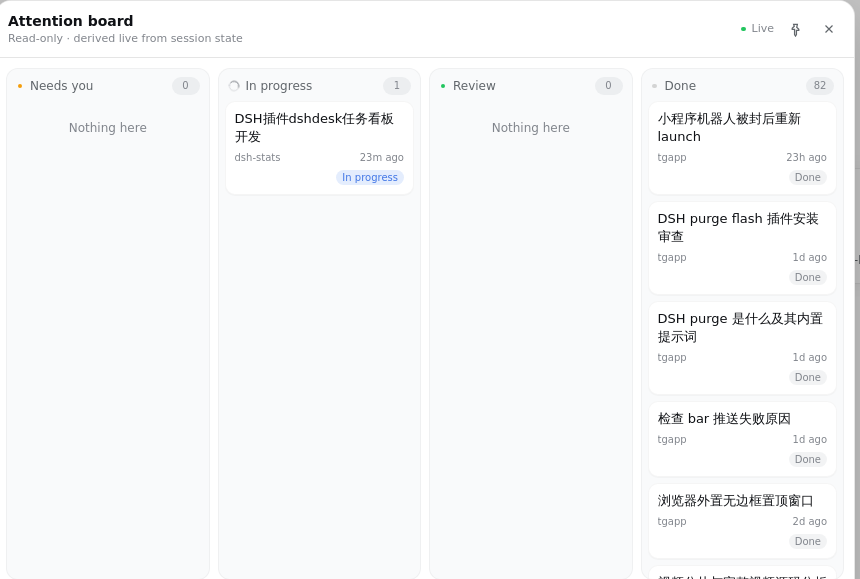
Task: Open the DSH插件dshdesk任务看板开发 card
Action: [319, 148]
